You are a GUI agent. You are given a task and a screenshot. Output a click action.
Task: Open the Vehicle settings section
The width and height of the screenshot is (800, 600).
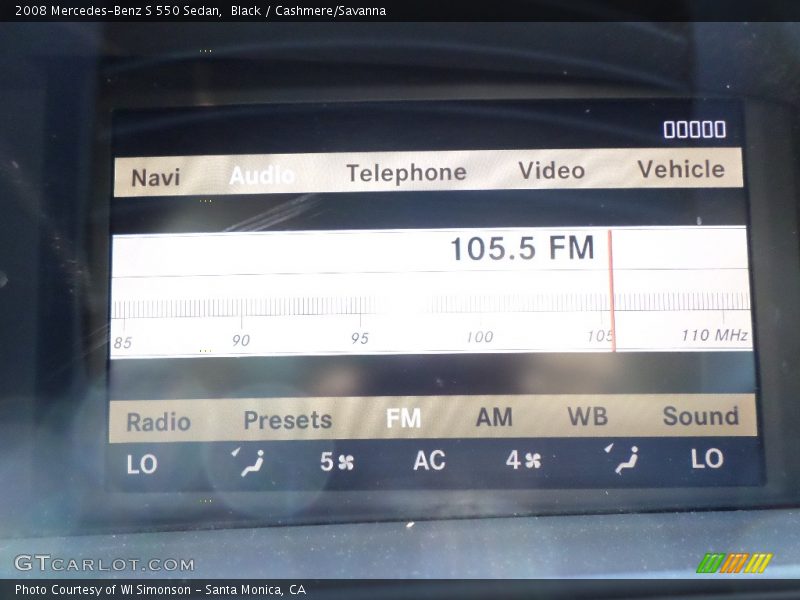click(681, 169)
